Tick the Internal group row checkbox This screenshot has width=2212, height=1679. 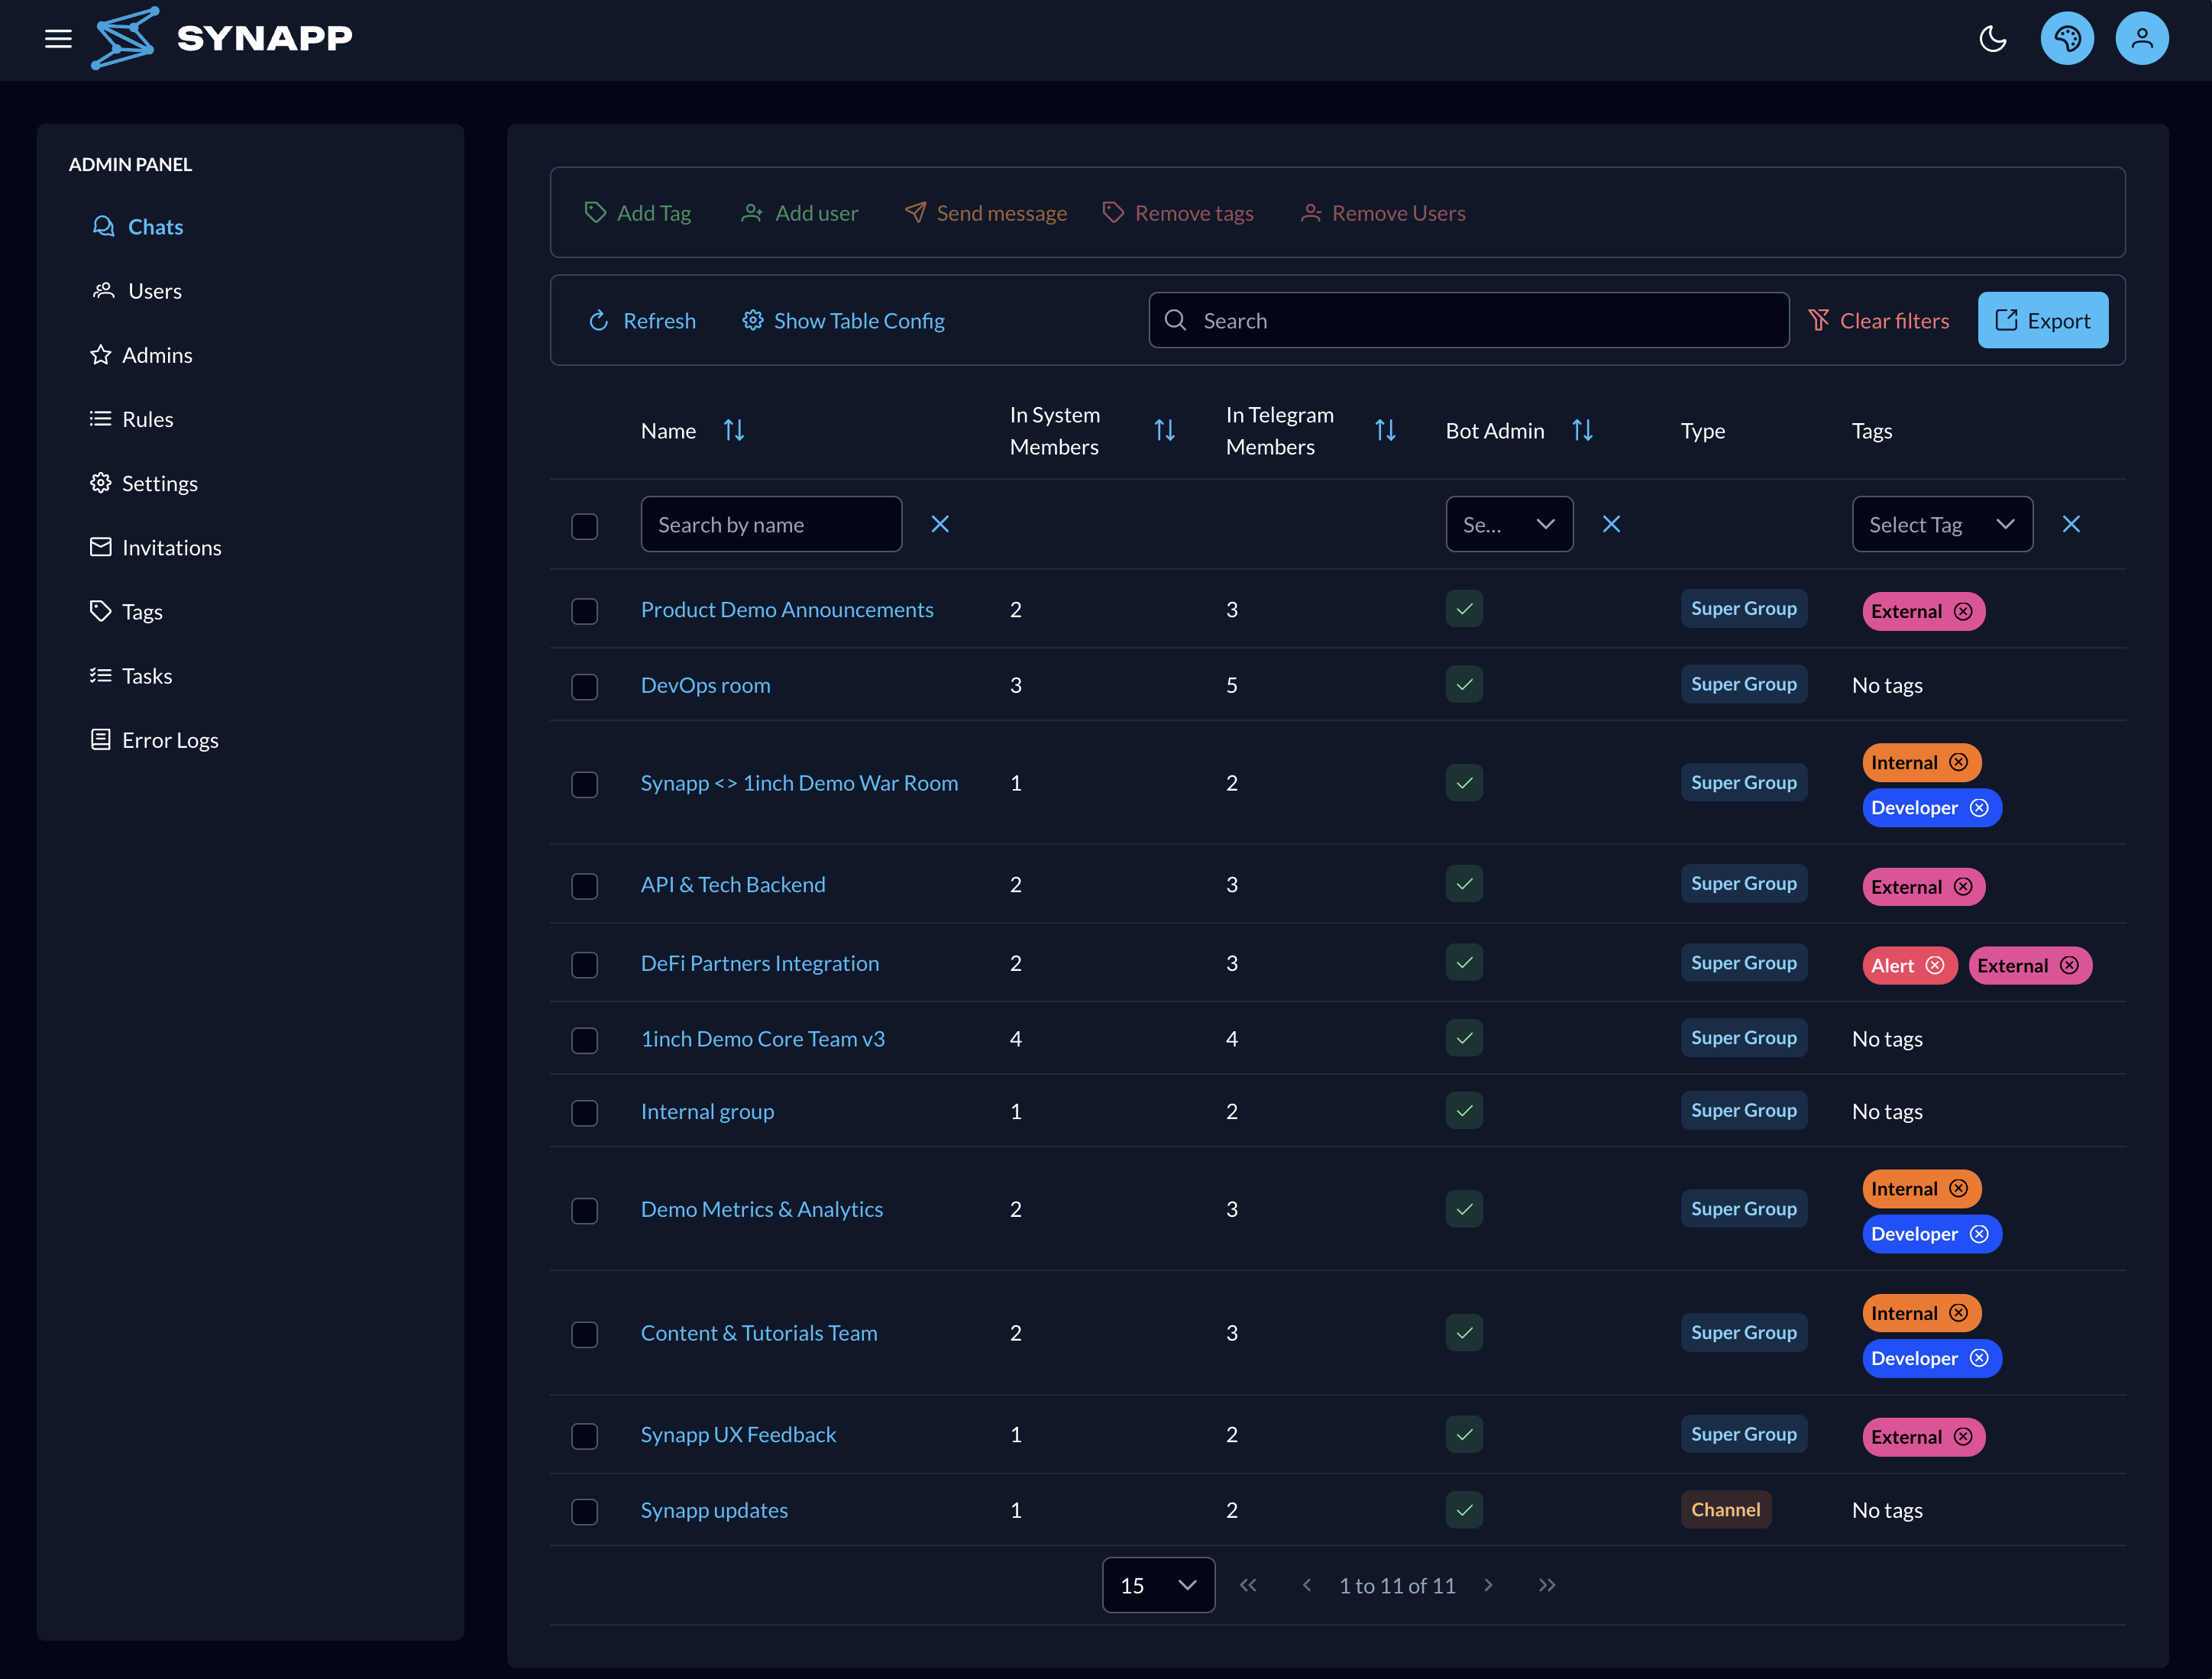[x=584, y=1113]
